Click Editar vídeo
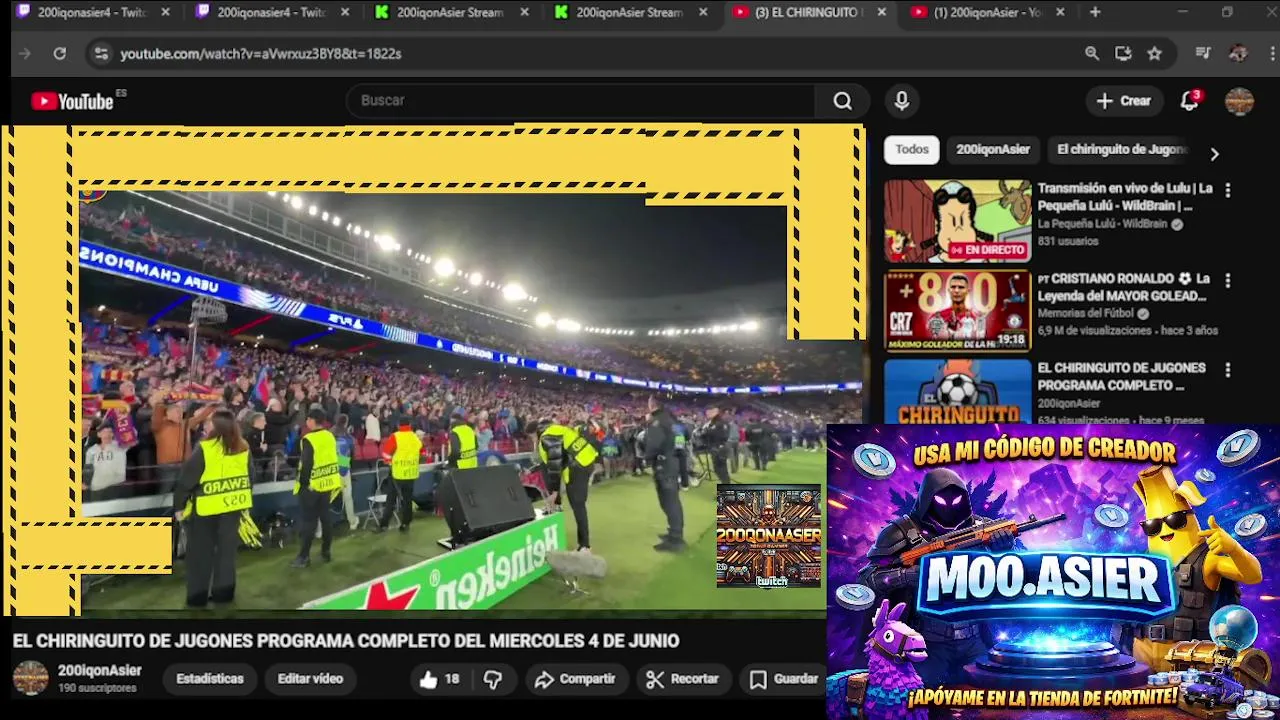1280x720 pixels. pos(310,679)
